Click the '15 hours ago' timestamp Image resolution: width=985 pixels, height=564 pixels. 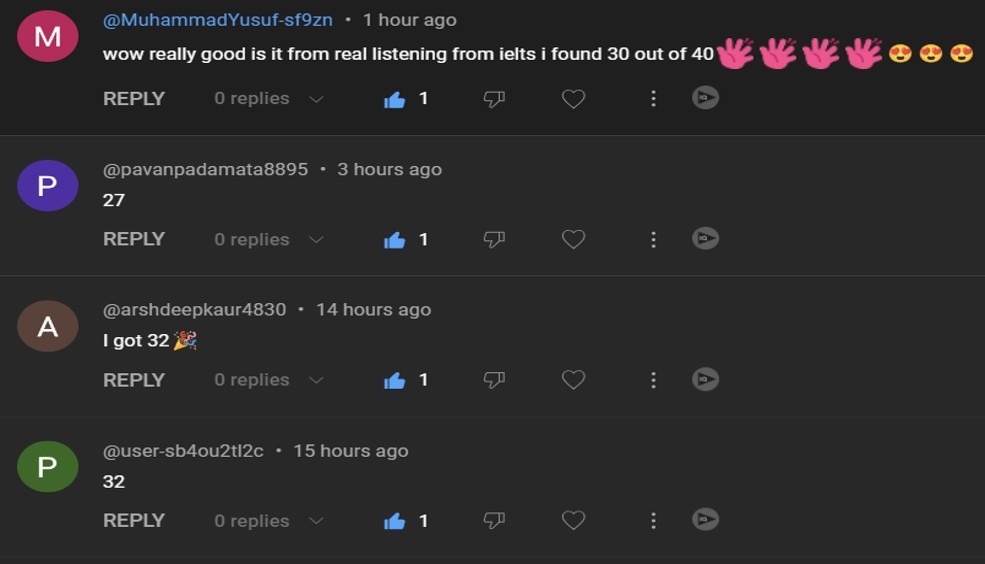[x=350, y=451]
